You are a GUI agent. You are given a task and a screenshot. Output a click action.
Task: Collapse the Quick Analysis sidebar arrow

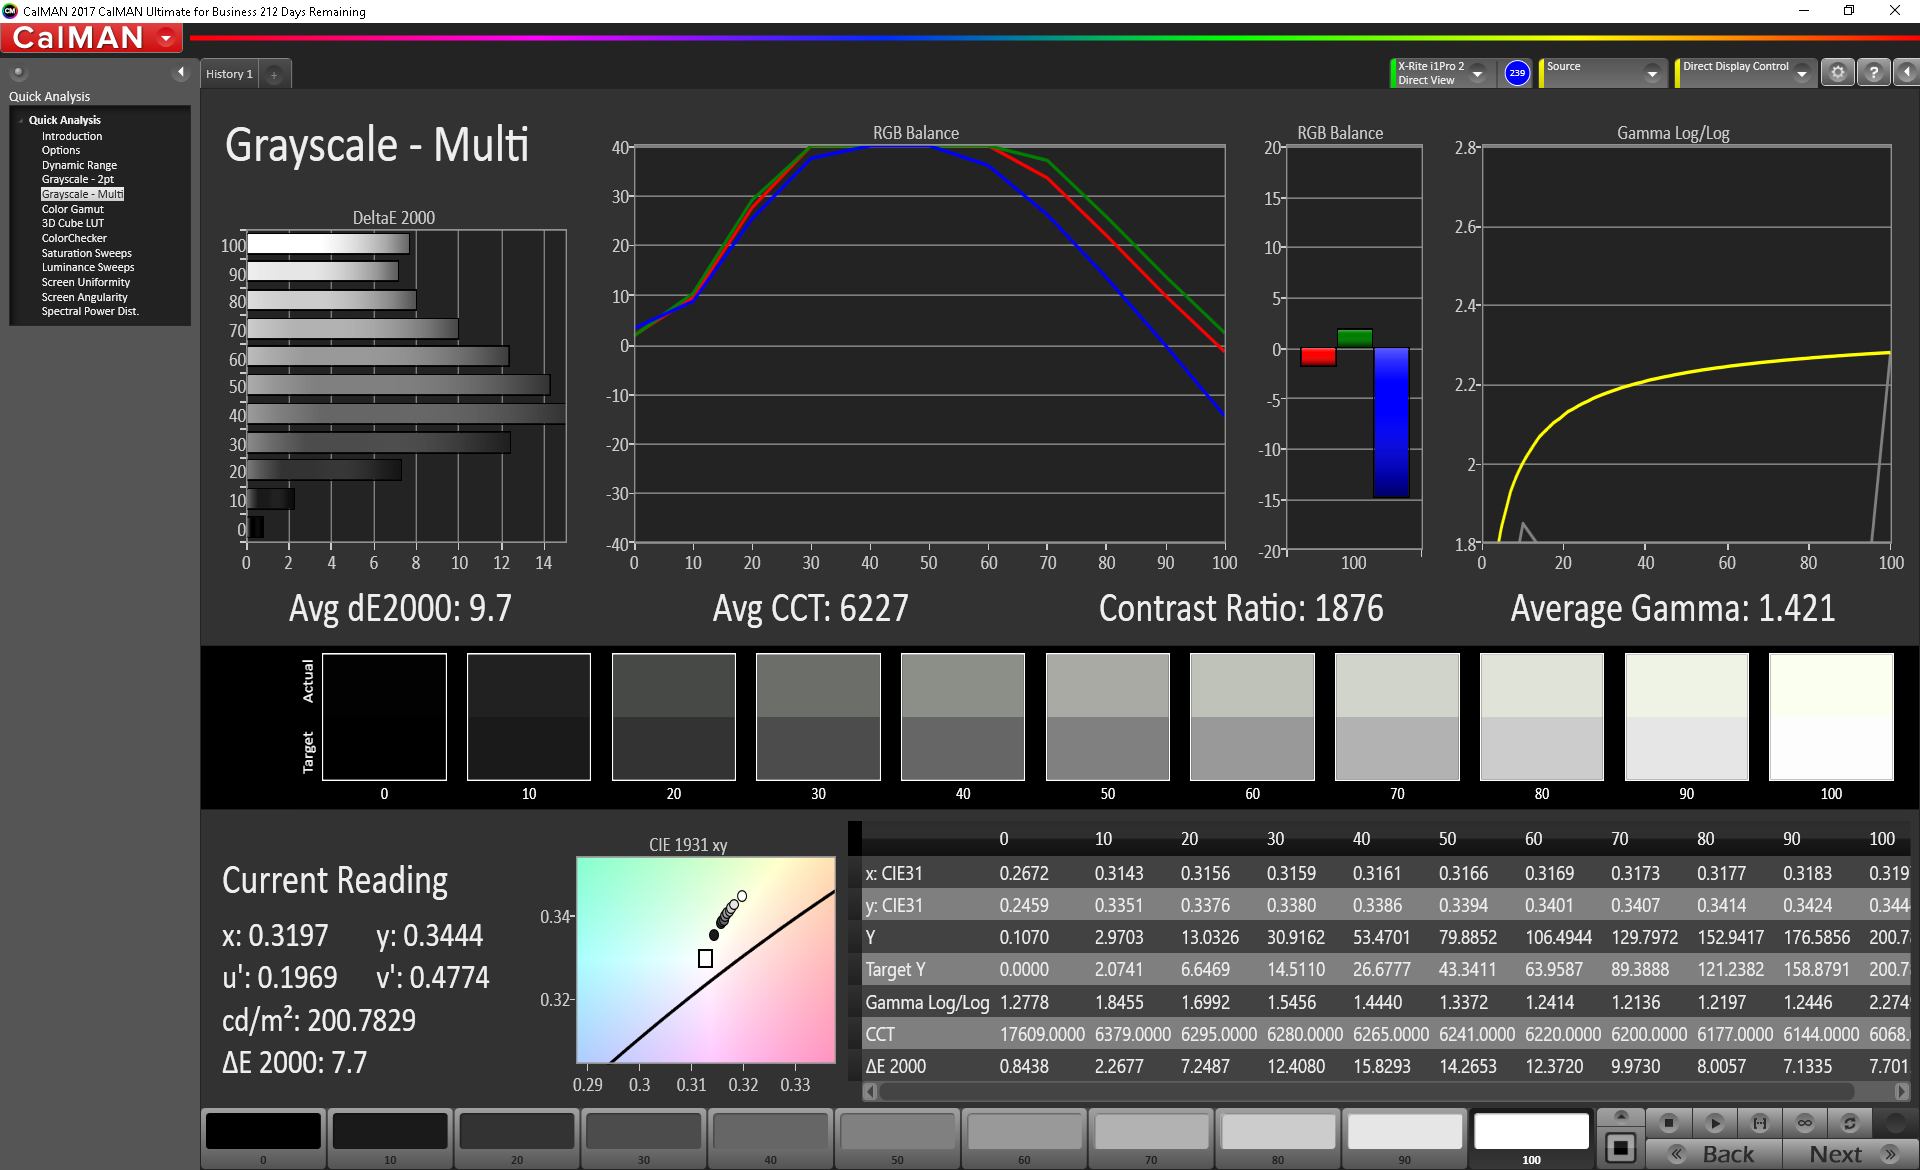click(181, 72)
